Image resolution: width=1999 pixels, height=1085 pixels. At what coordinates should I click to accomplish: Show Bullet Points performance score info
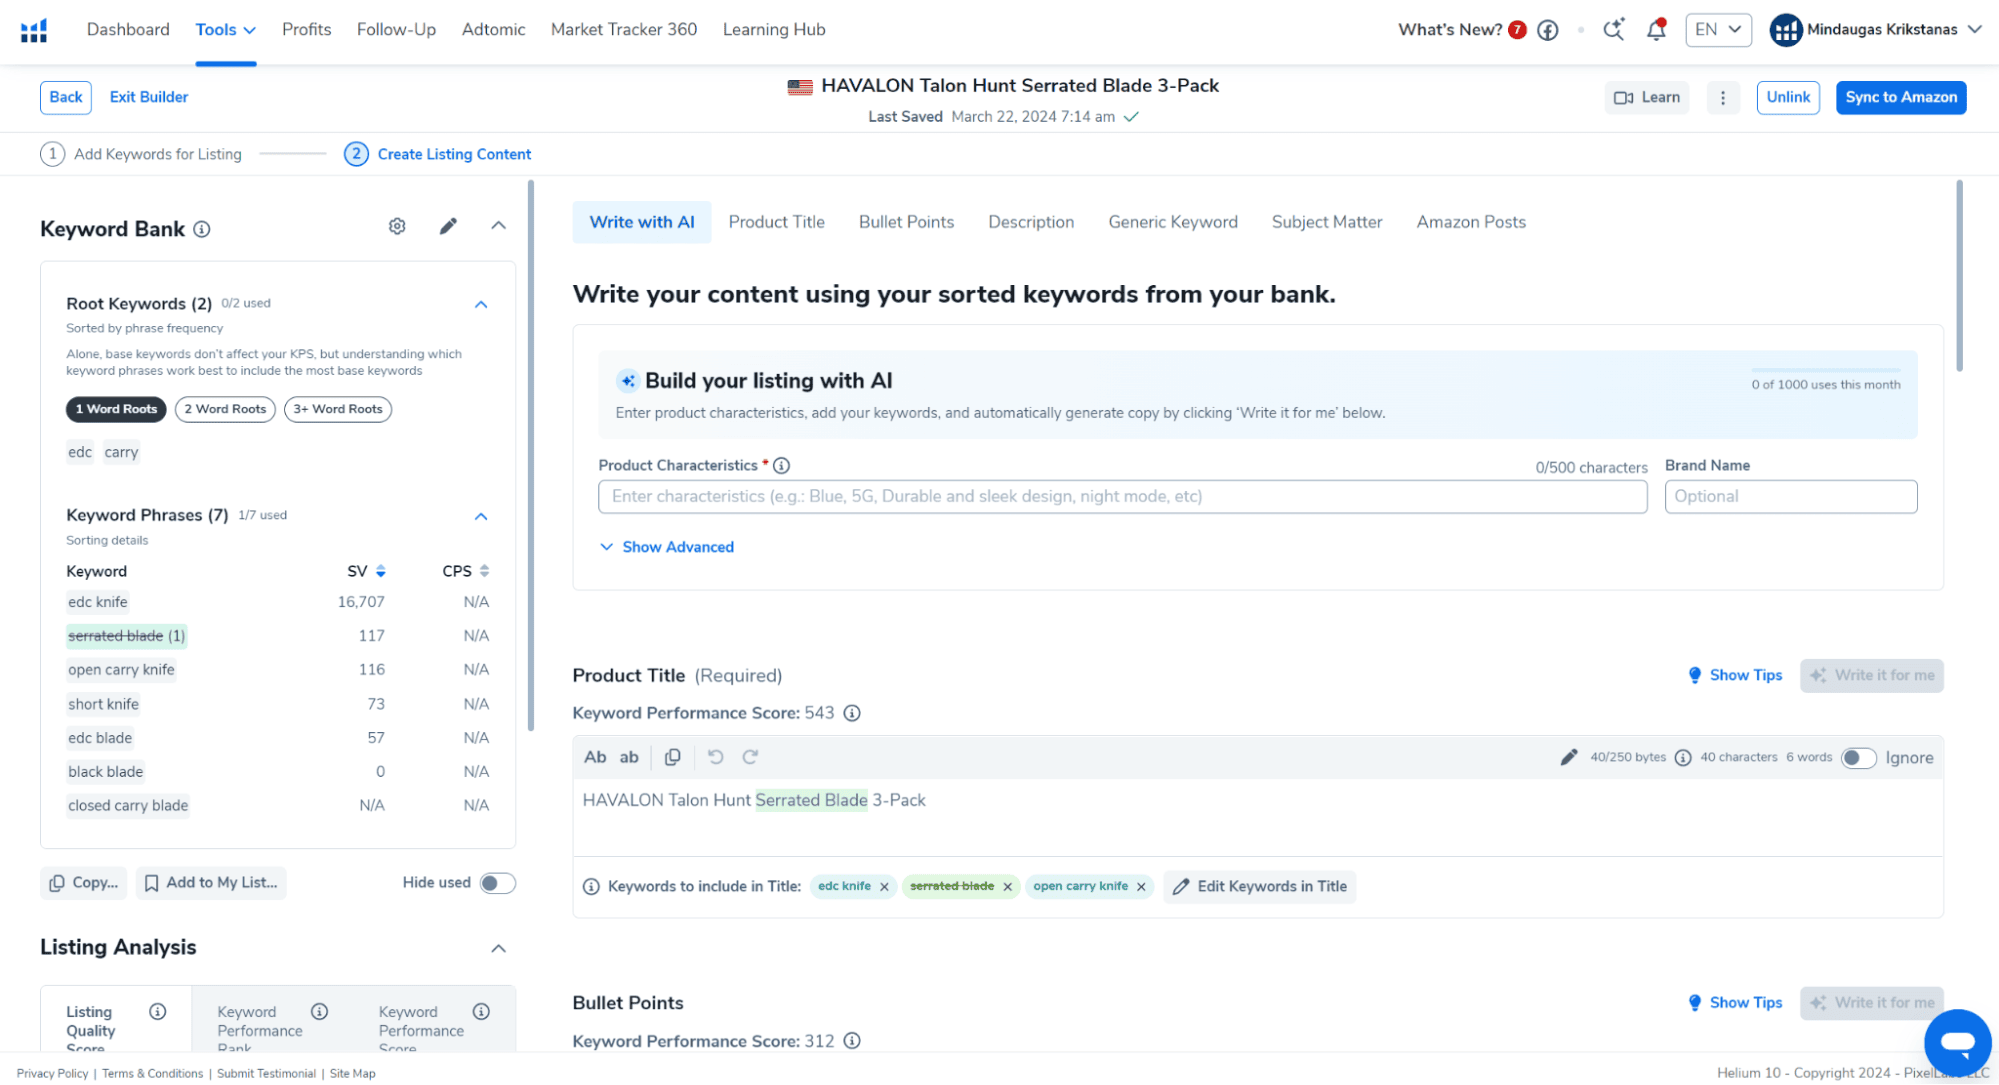tap(852, 1041)
